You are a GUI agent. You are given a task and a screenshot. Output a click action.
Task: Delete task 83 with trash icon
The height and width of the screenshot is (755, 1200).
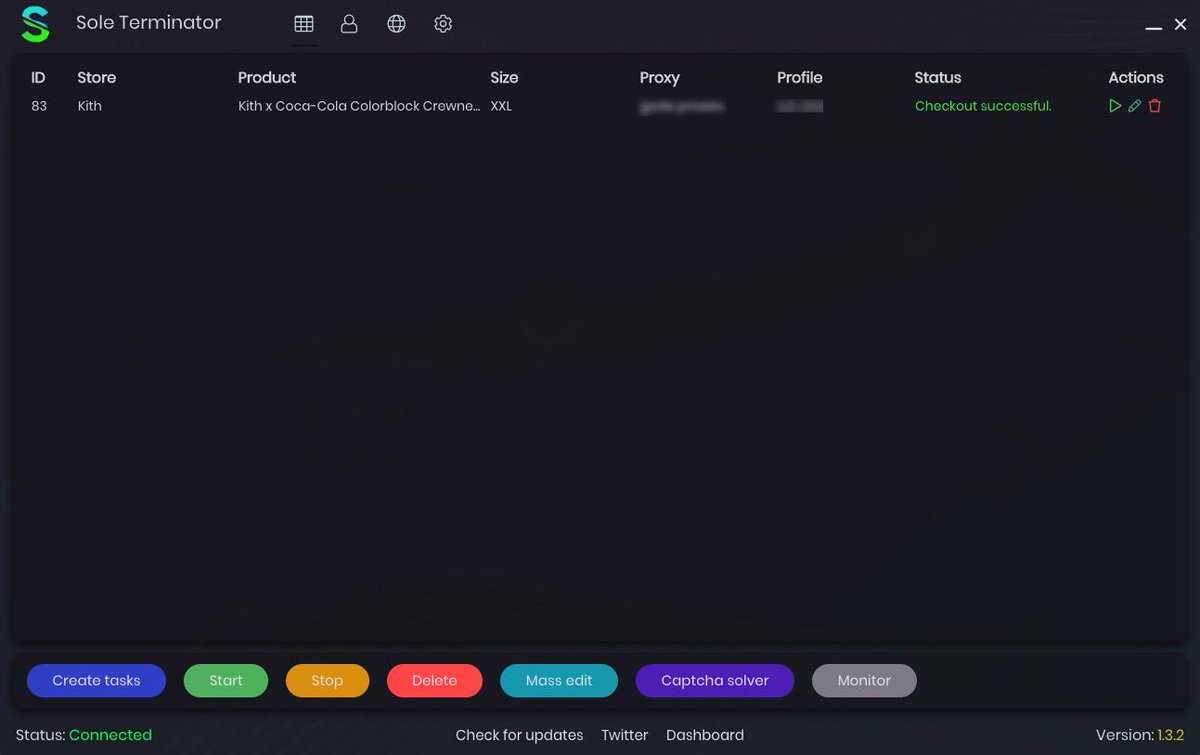point(1155,106)
